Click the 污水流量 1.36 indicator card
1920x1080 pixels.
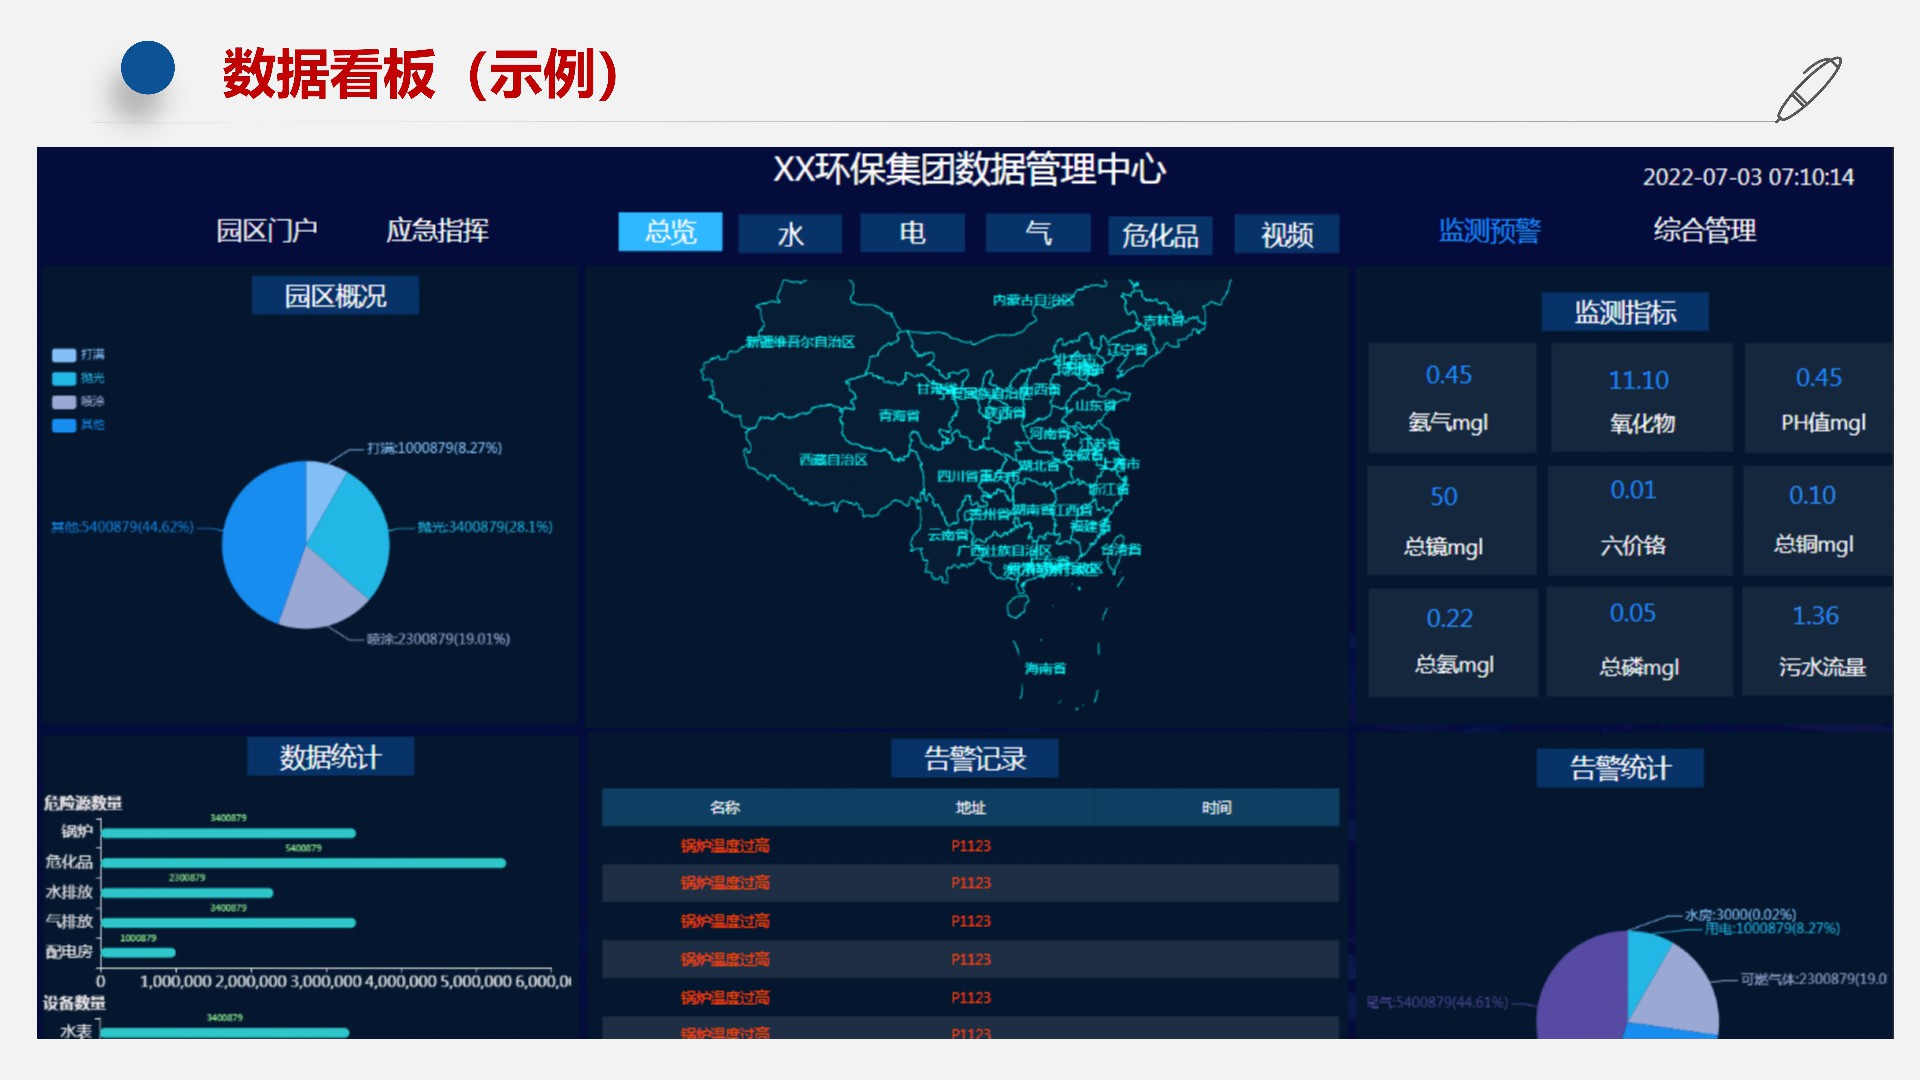click(x=1820, y=641)
